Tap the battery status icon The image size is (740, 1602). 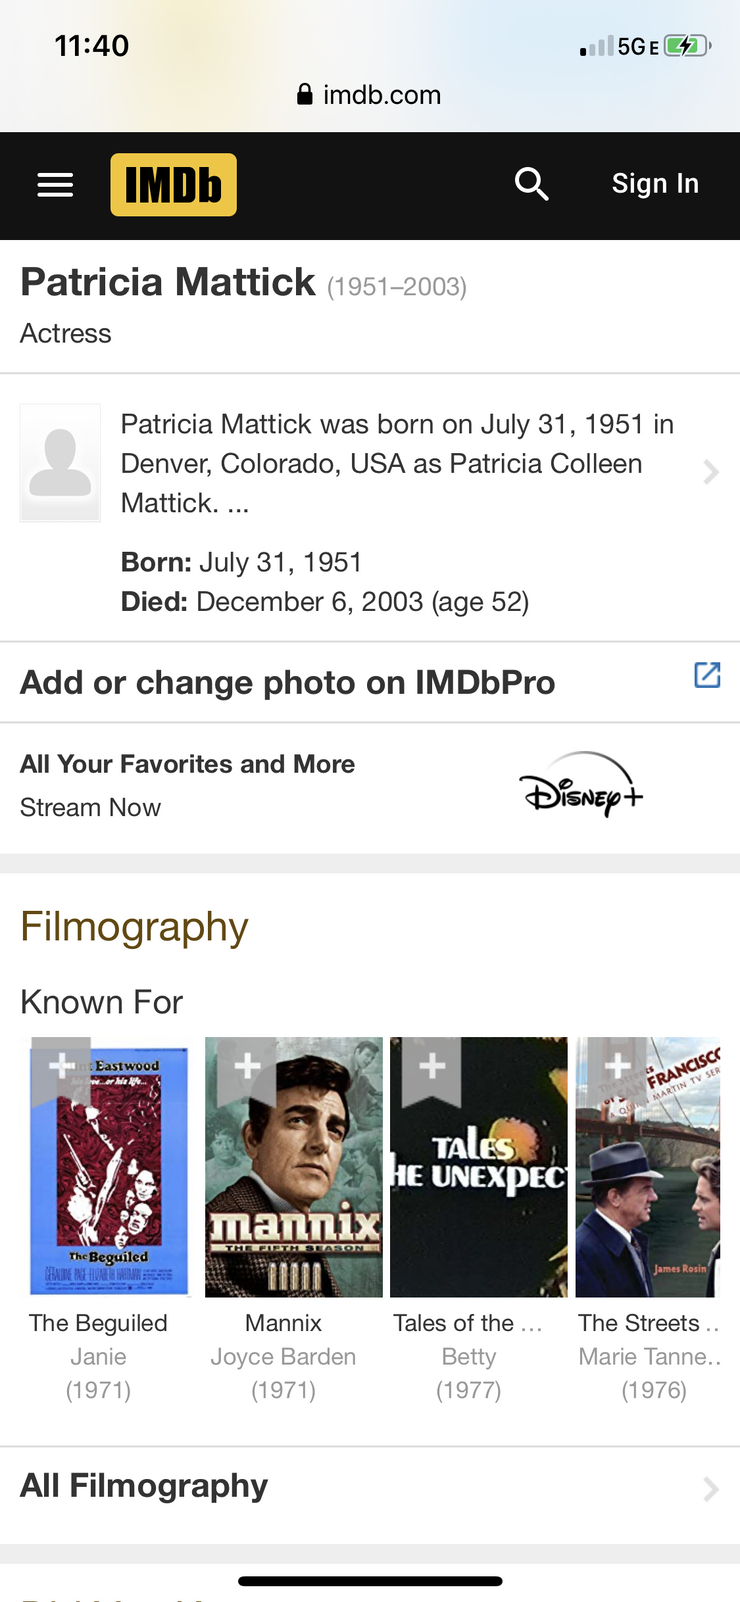pyautogui.click(x=686, y=46)
